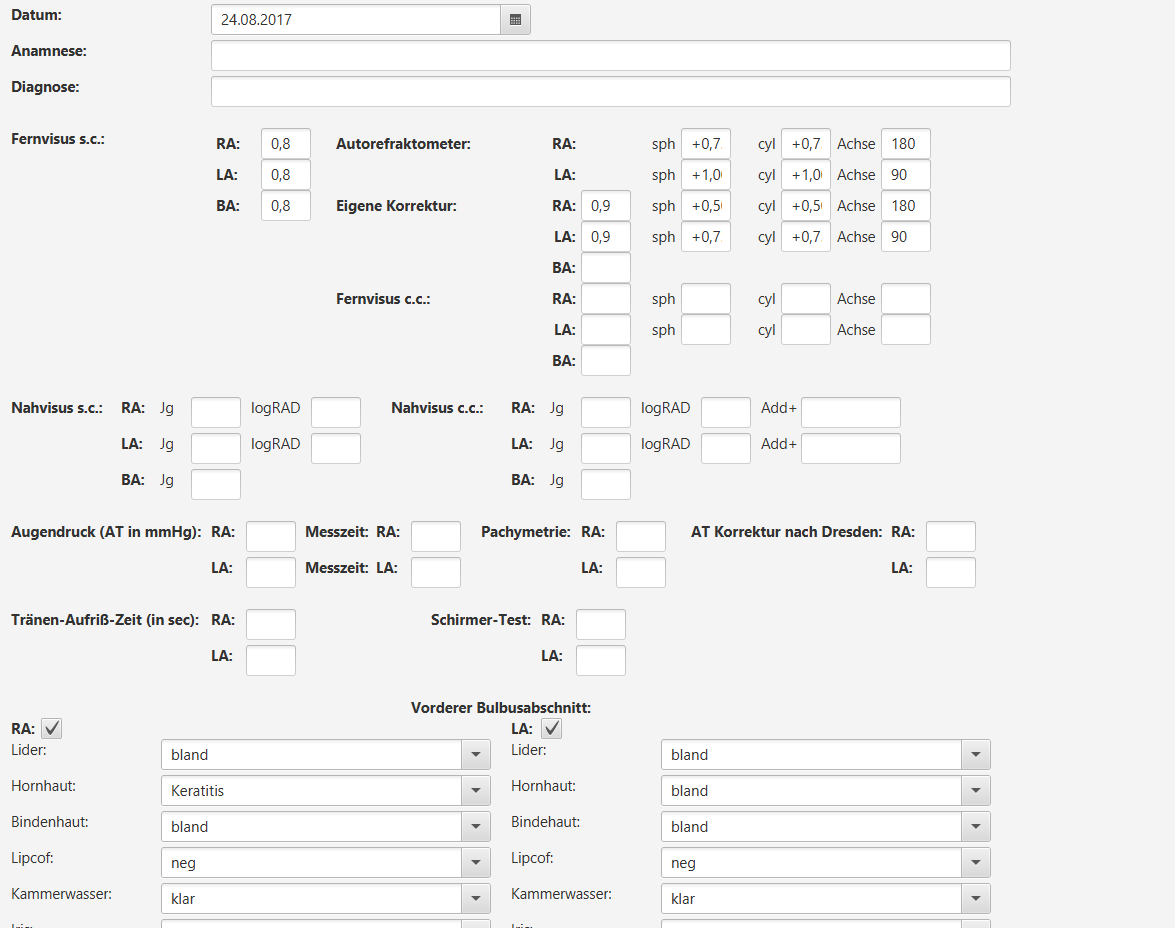Click Nahvisus s.c. LA Jg field
This screenshot has width=1175, height=928.
[x=216, y=448]
